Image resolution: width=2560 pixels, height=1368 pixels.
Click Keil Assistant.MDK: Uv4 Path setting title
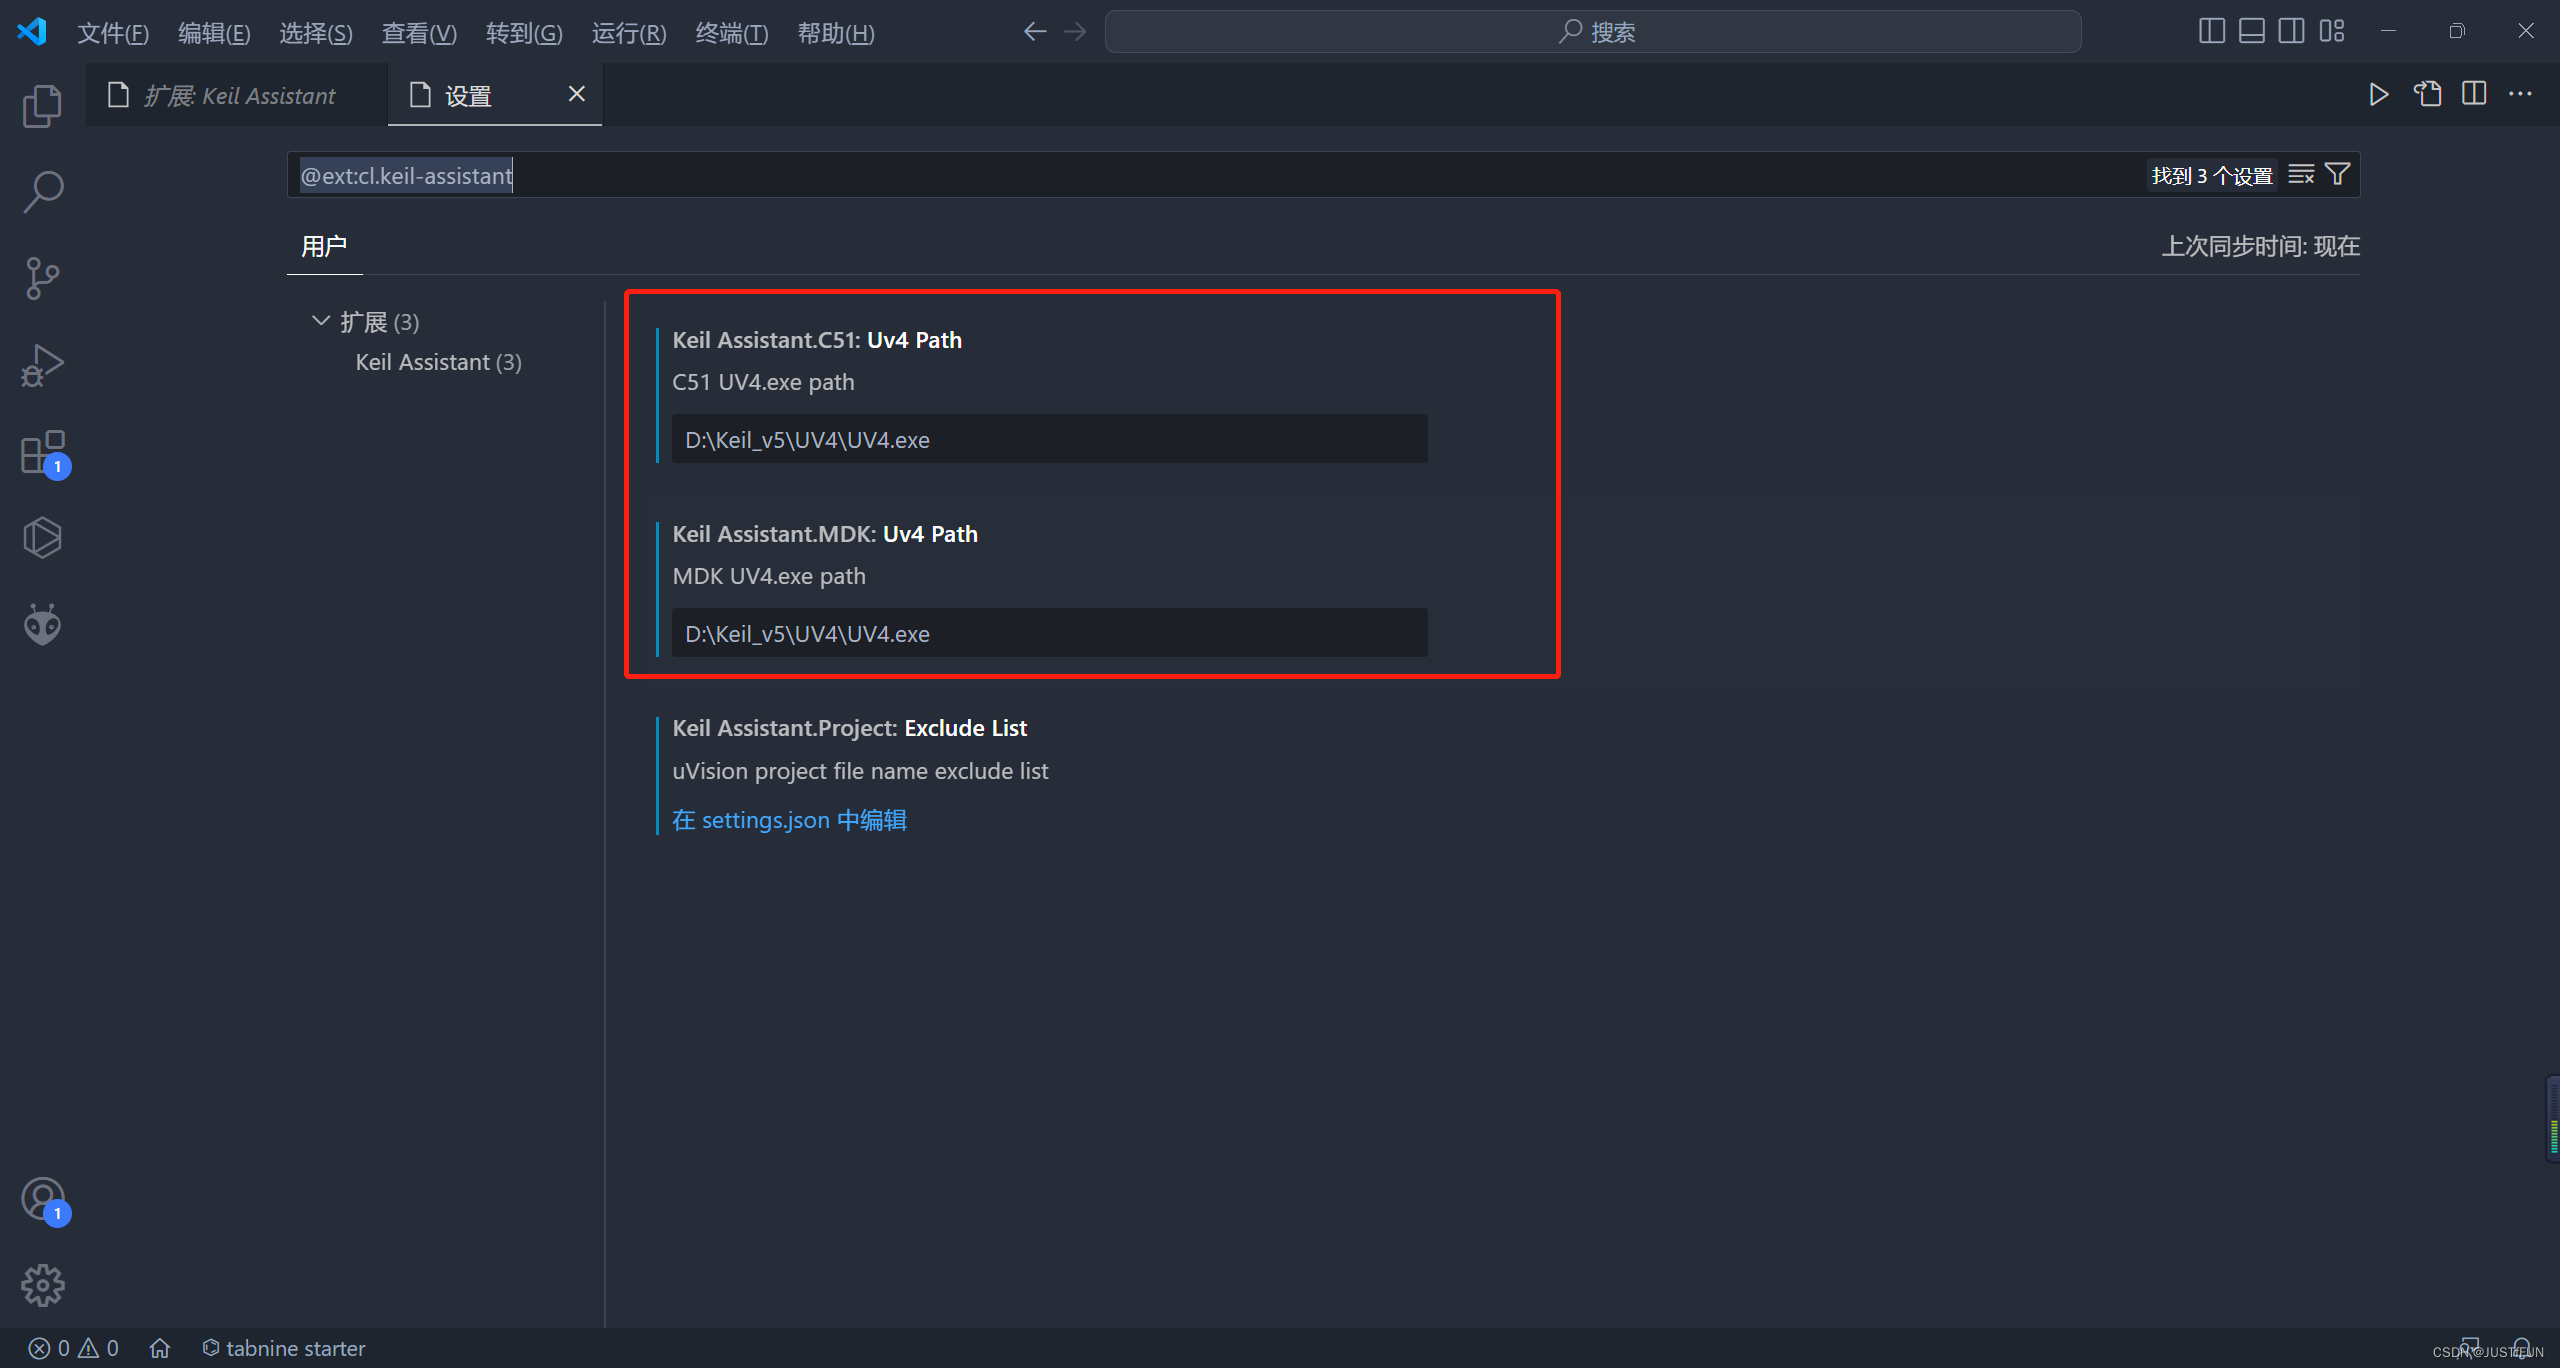coord(825,534)
